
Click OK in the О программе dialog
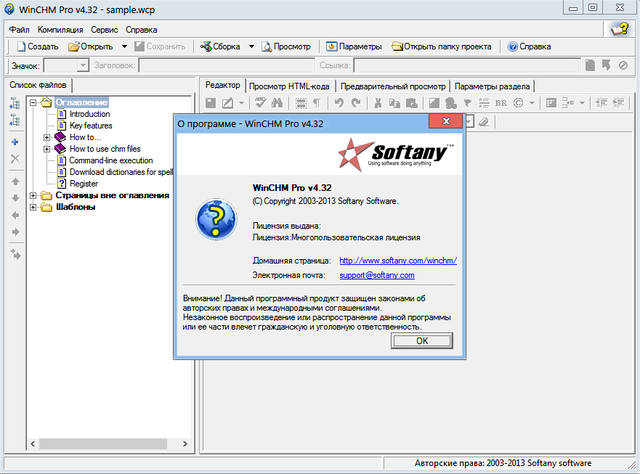(x=422, y=341)
